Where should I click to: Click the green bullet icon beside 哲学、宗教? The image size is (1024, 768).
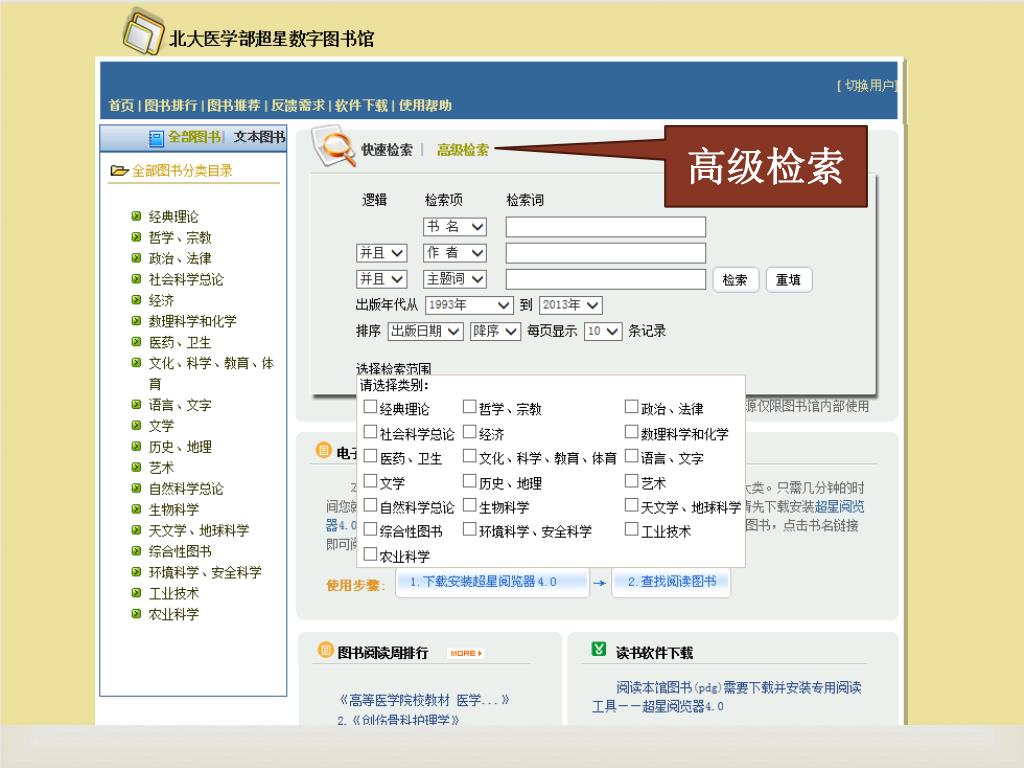click(136, 237)
